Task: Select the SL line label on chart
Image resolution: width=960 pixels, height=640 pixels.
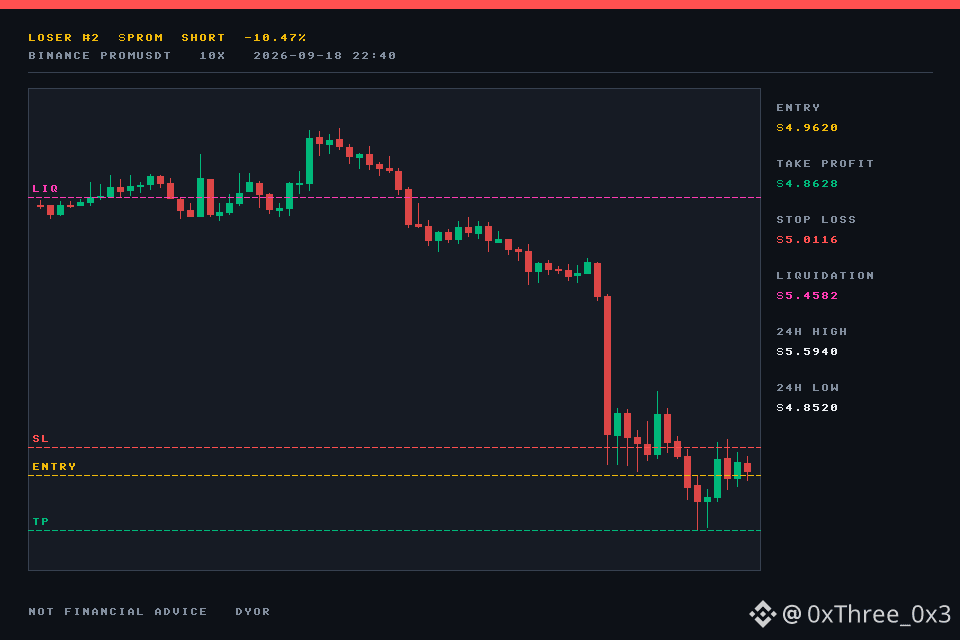Action: 40,439
